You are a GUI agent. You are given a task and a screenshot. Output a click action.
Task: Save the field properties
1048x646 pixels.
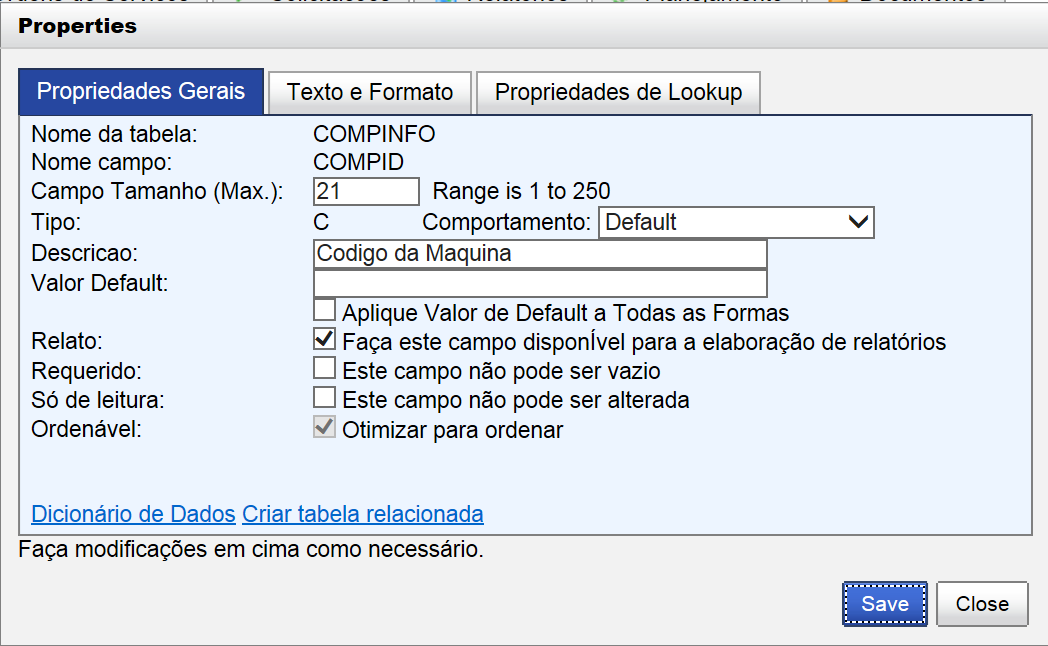tap(884, 604)
